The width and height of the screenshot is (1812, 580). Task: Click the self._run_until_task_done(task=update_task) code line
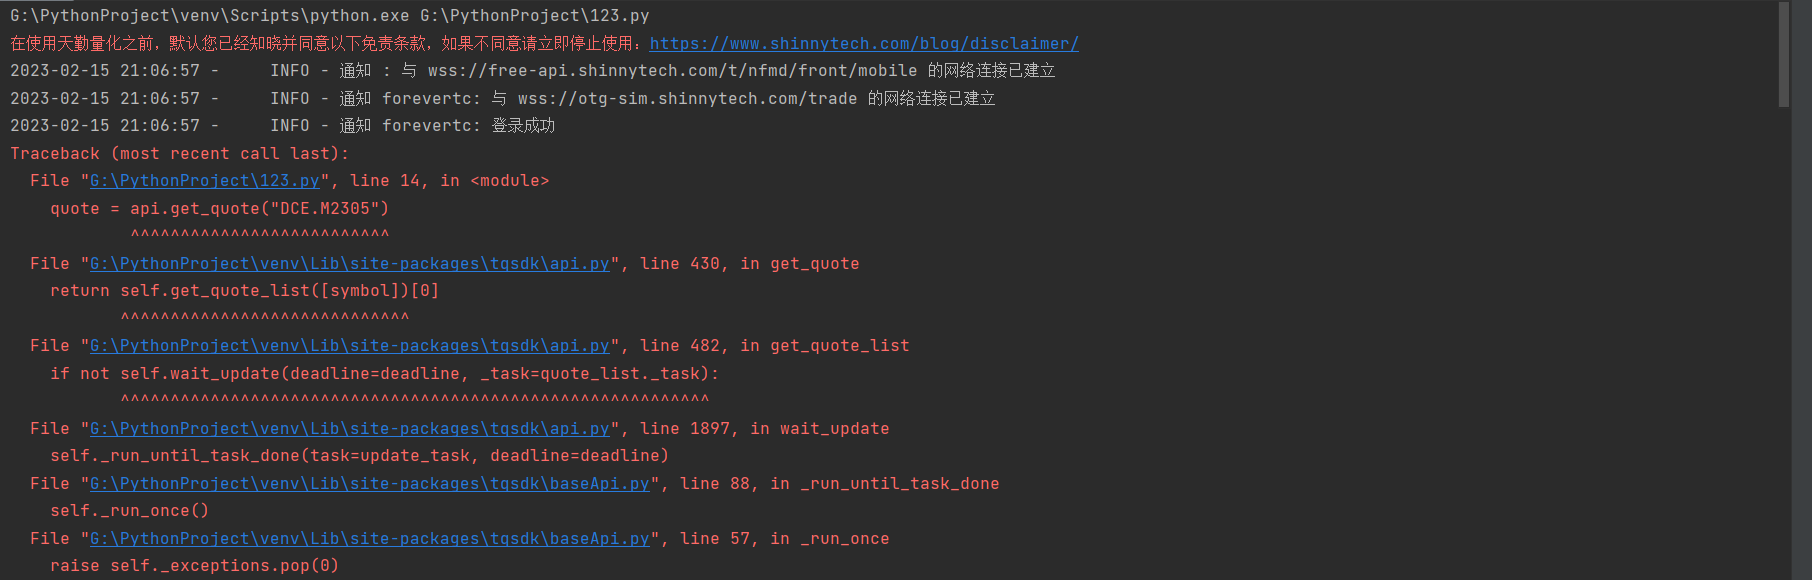360,455
